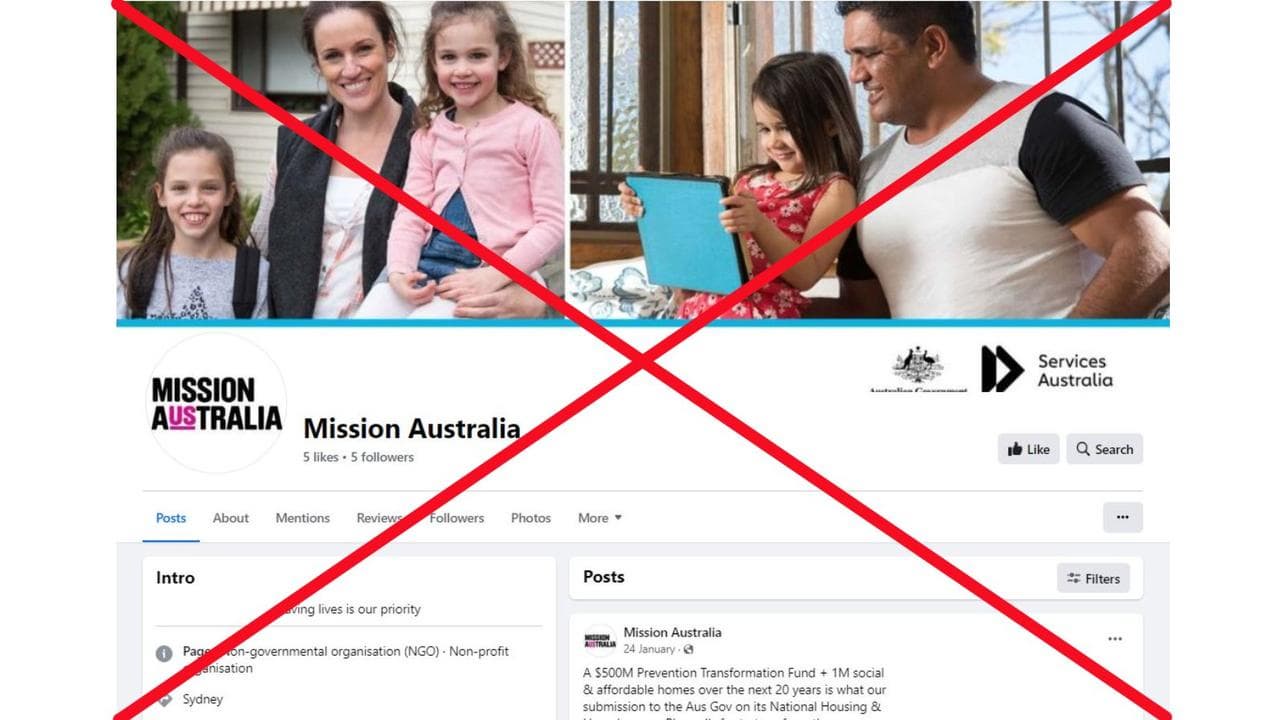Expand the More dropdown menu
1280x720 pixels.
(x=600, y=518)
